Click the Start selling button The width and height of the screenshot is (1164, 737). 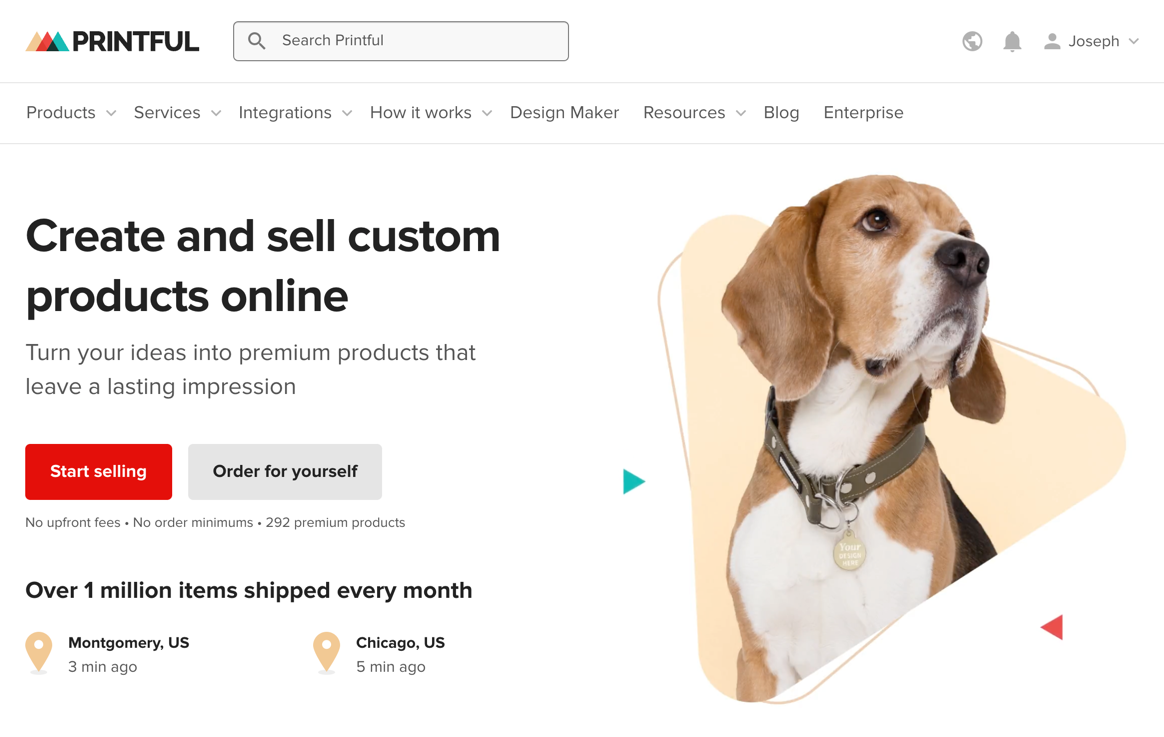(98, 471)
